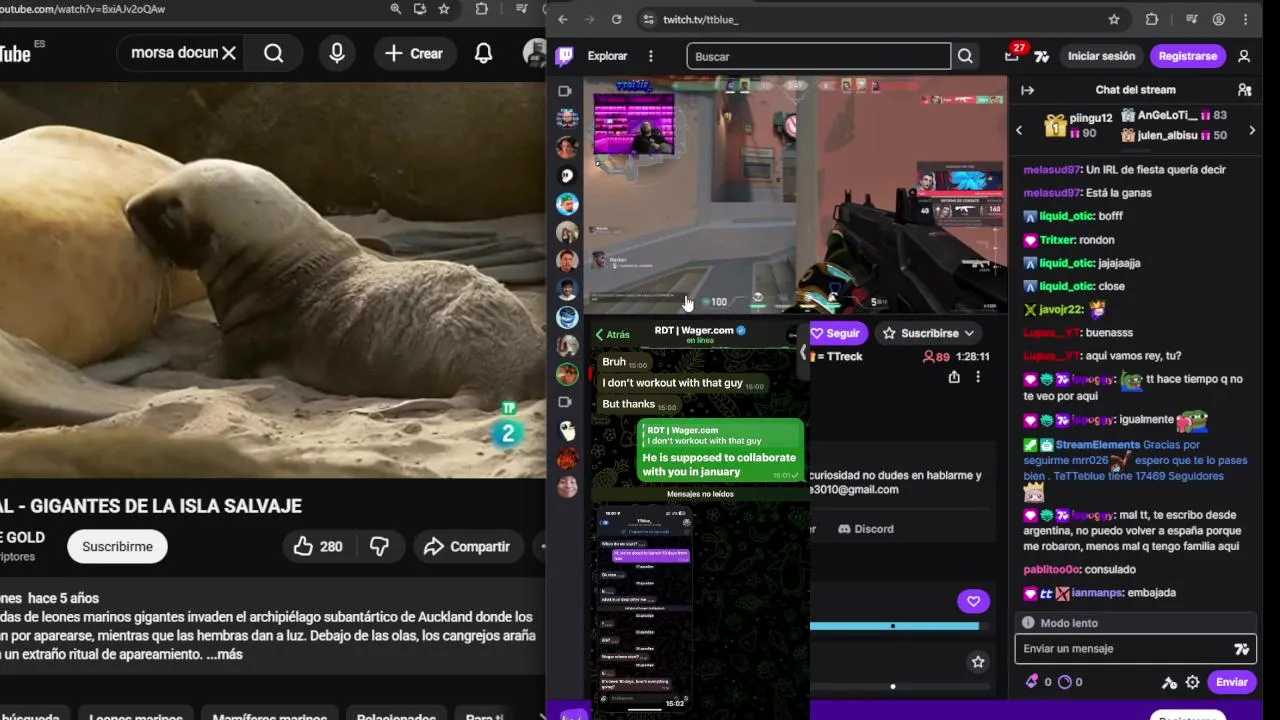Bookmark the YouTube page star icon
This screenshot has width=1280, height=720.
point(444,9)
